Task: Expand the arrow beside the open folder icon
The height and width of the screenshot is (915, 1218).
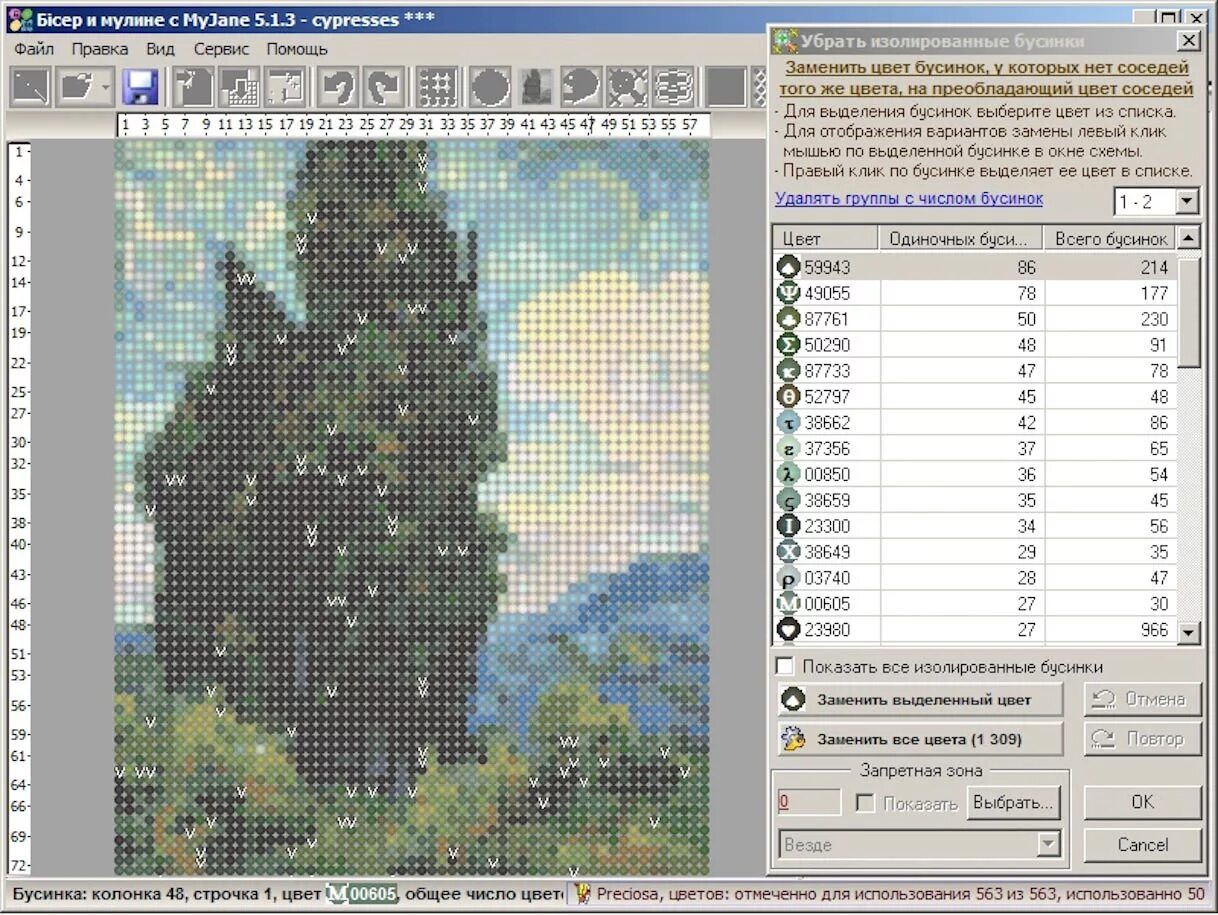Action: click(106, 88)
